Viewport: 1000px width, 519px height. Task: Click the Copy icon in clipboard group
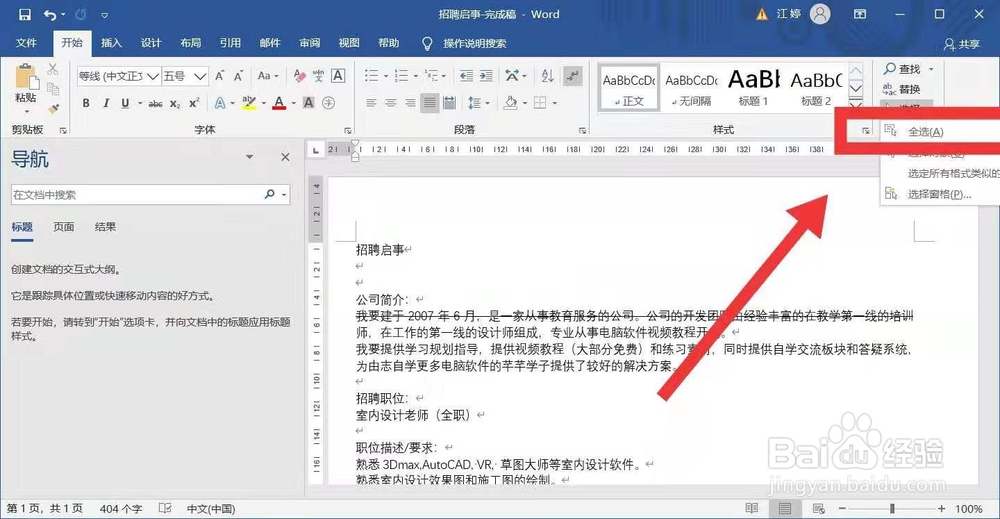point(53,89)
